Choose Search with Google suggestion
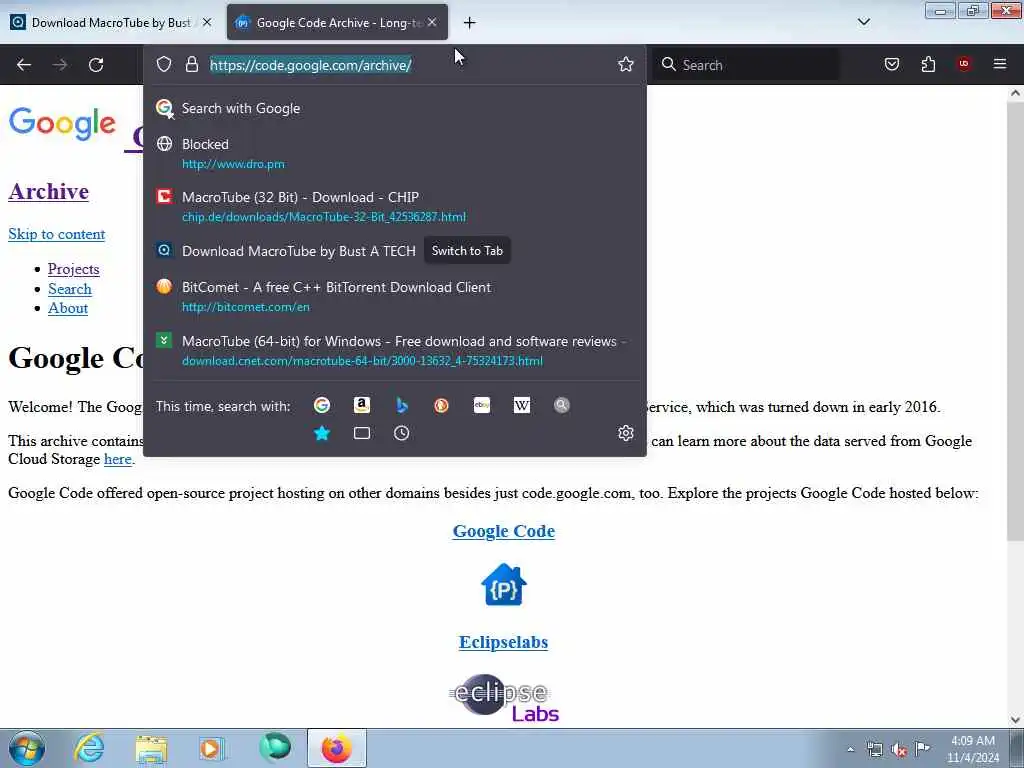This screenshot has width=1024, height=768. pyautogui.click(x=394, y=108)
